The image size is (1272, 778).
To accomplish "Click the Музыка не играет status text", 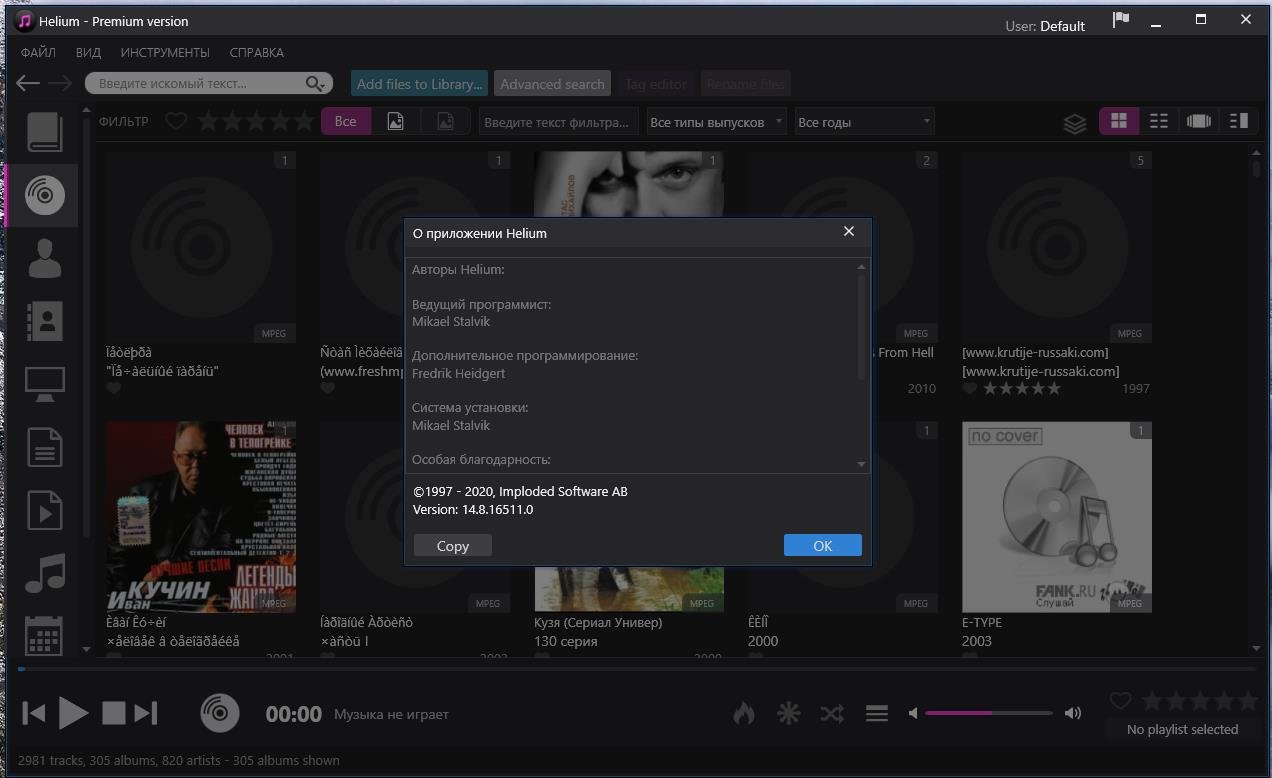I will [x=391, y=714].
